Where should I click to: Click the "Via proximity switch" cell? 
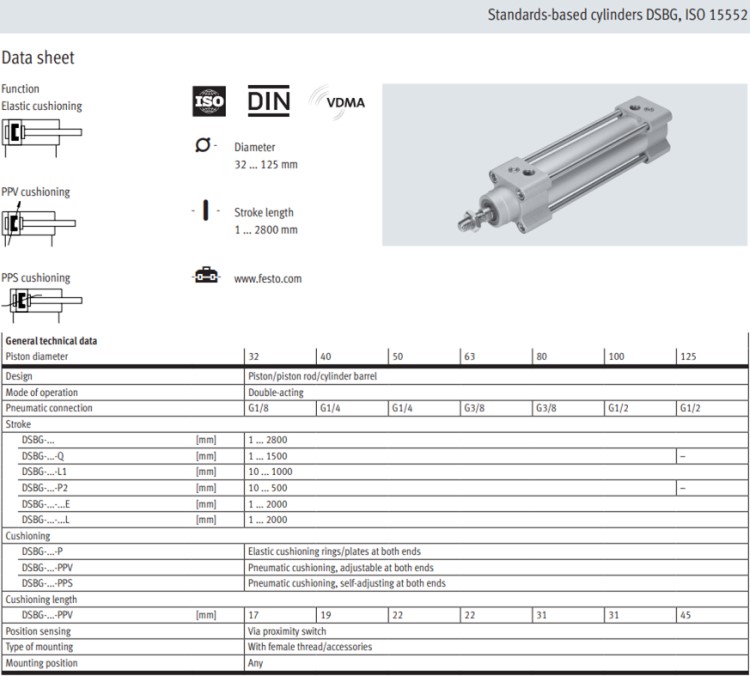coord(287,631)
